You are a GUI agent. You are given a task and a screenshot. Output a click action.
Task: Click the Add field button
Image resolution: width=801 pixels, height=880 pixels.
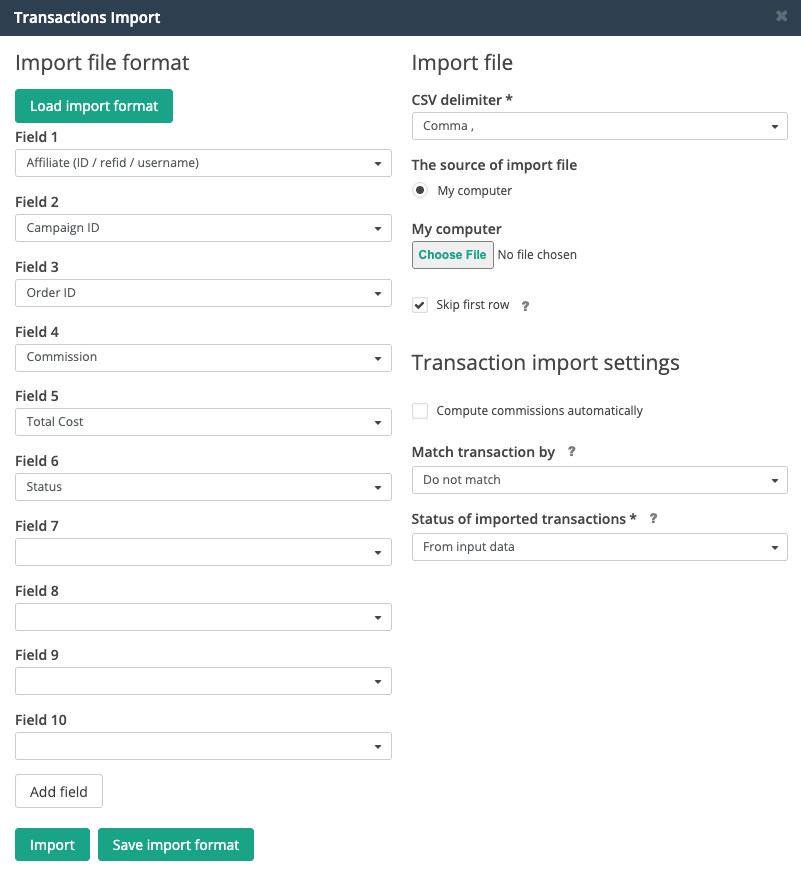[59, 791]
